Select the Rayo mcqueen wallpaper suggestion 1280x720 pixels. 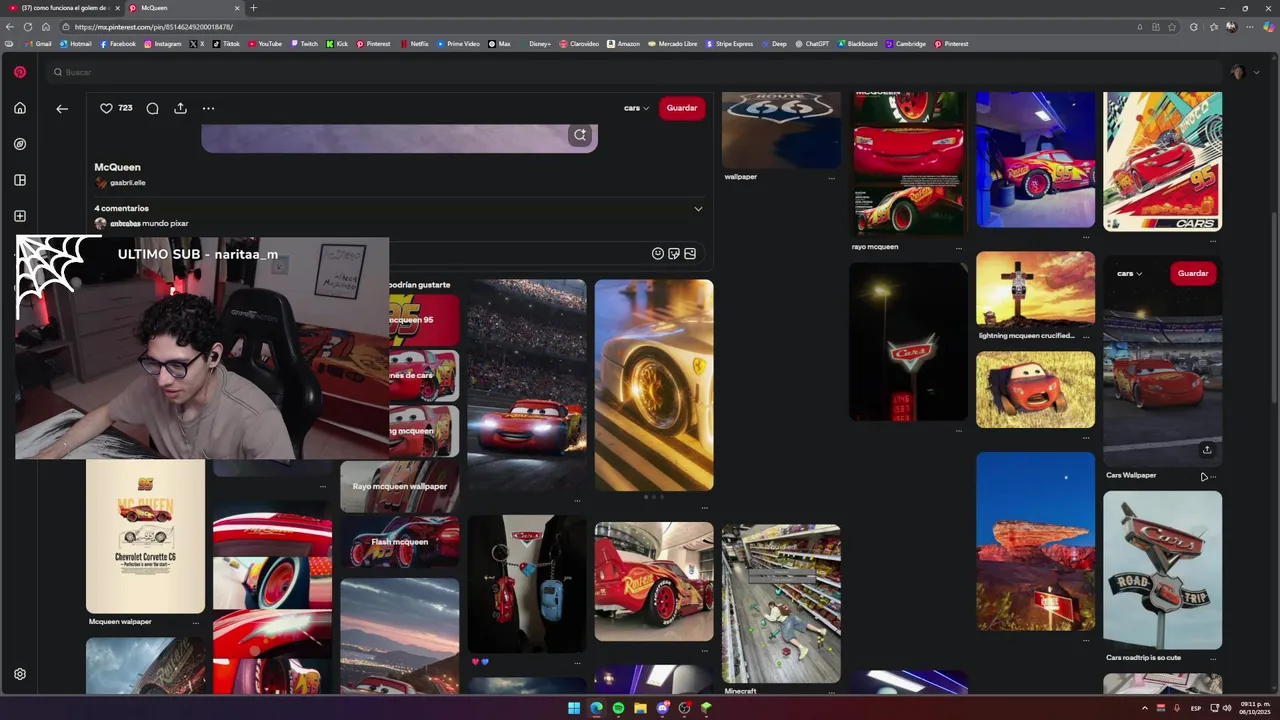coord(400,487)
